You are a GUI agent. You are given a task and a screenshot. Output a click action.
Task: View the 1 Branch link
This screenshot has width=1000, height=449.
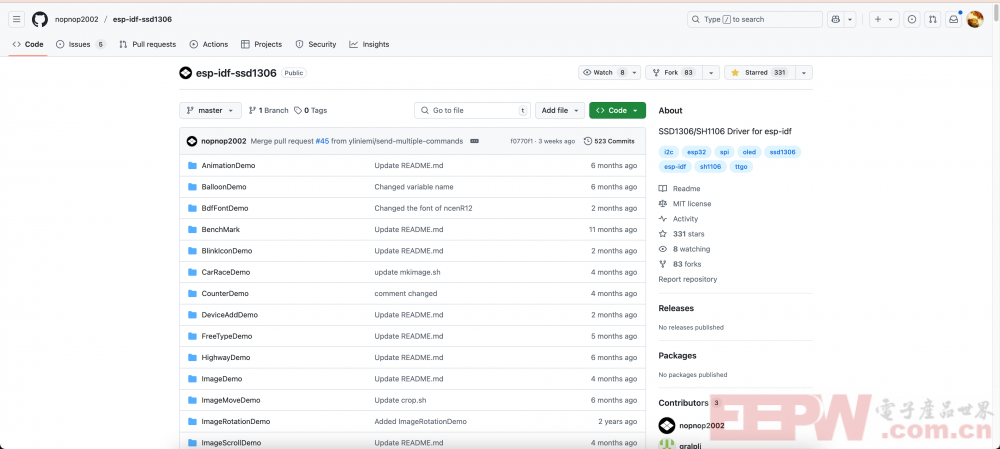268,110
